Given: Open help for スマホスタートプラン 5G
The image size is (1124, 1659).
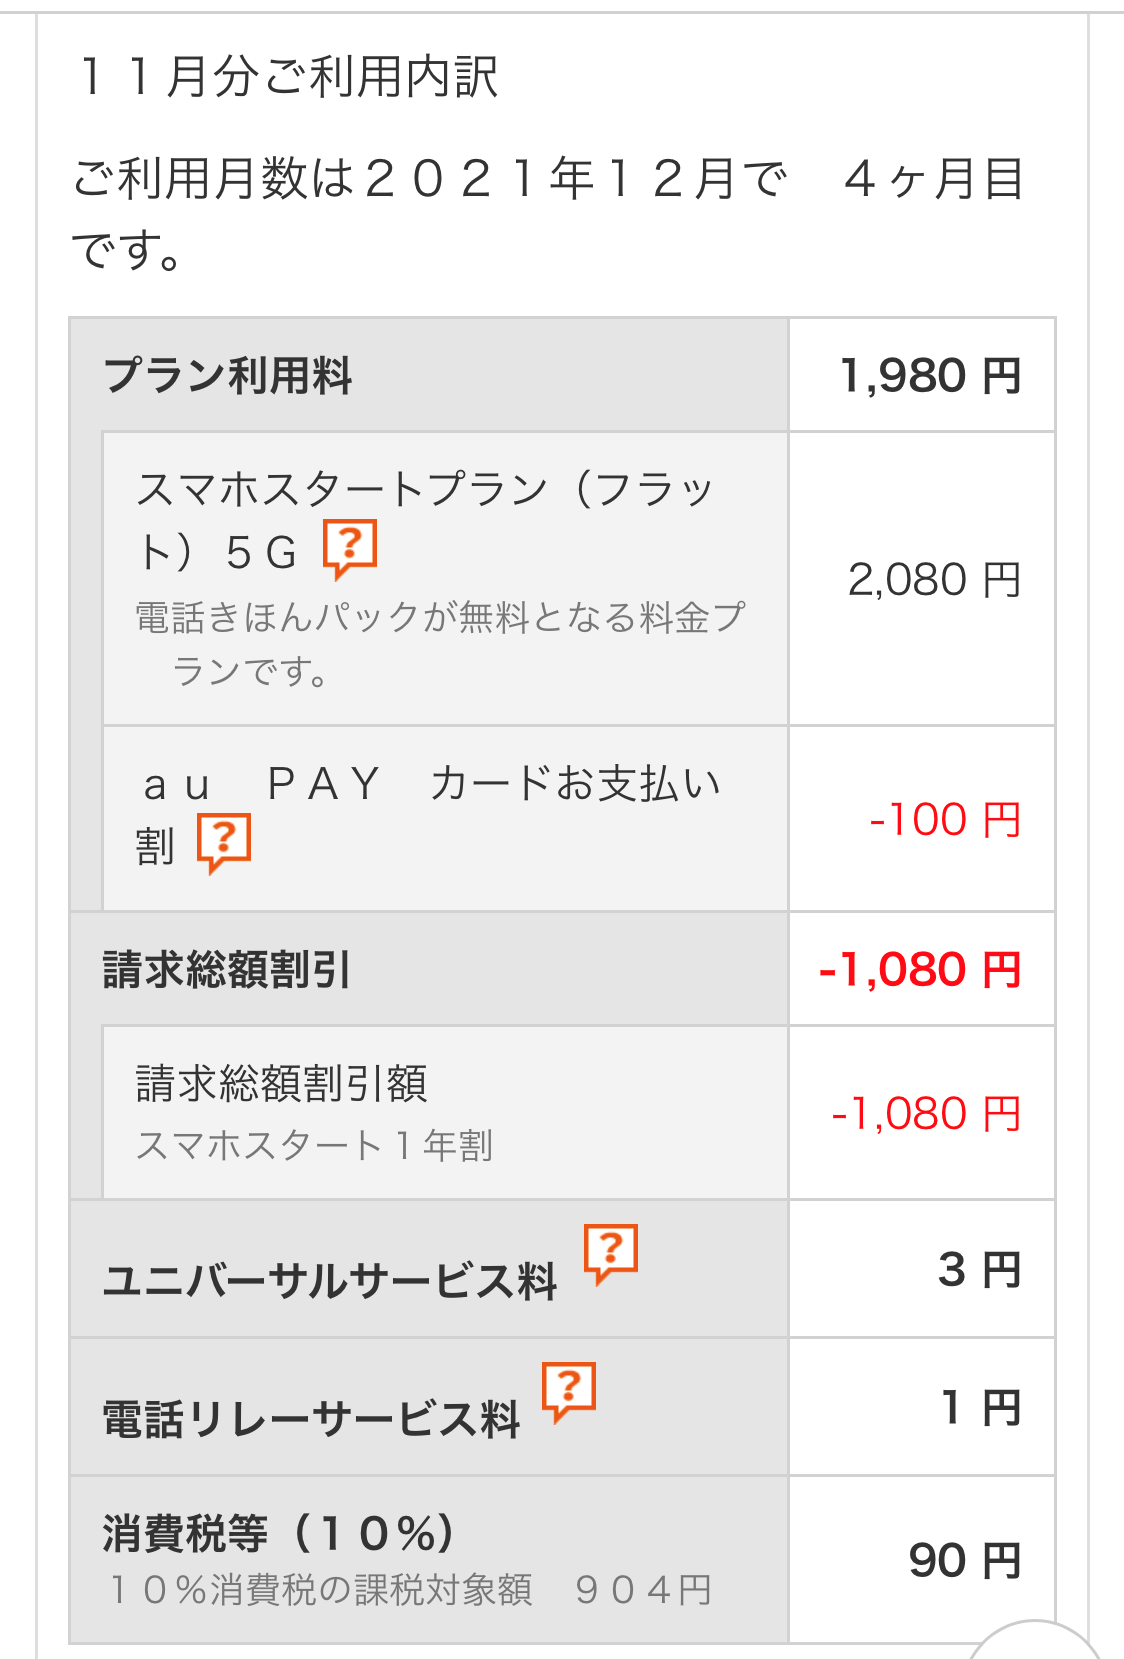Looking at the screenshot, I should point(349,548).
